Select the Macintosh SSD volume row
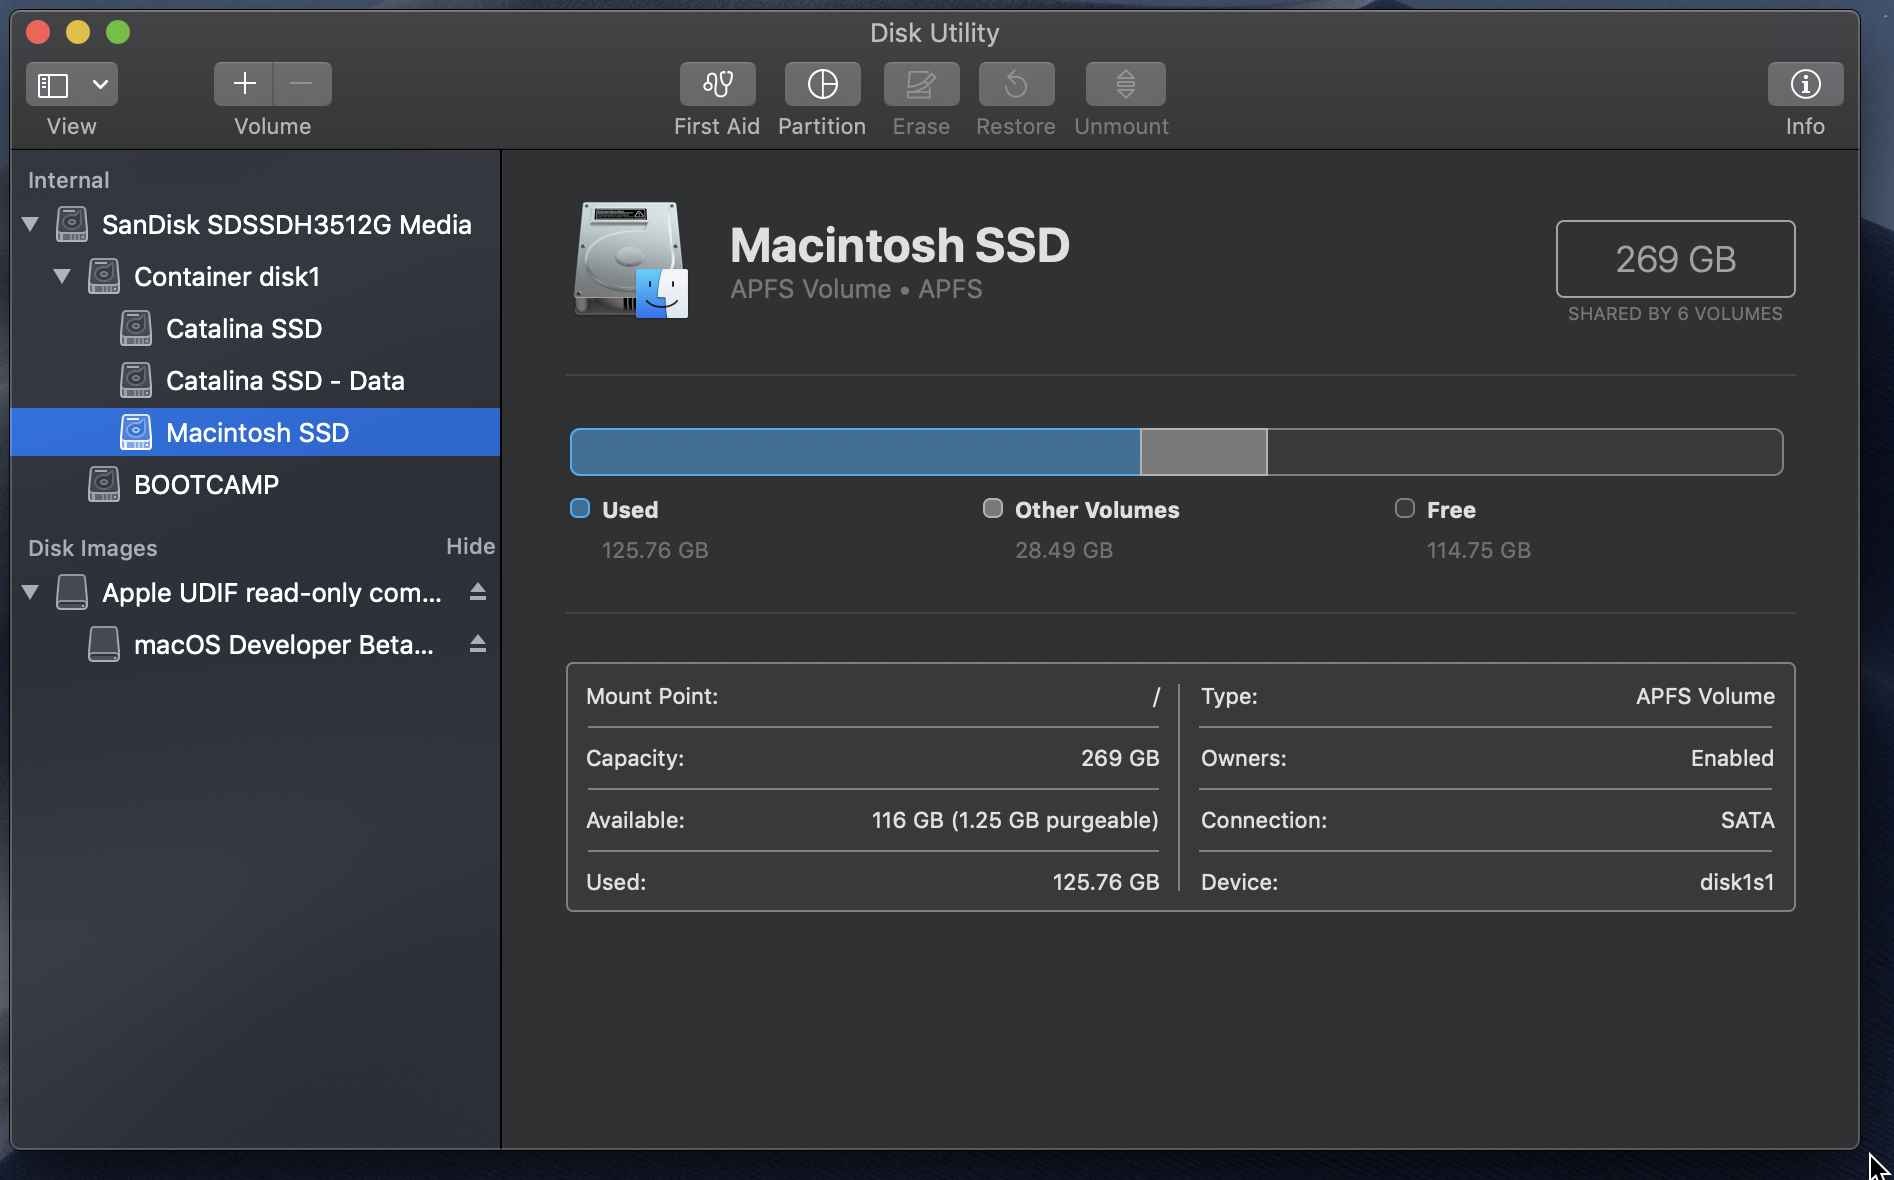 255,432
